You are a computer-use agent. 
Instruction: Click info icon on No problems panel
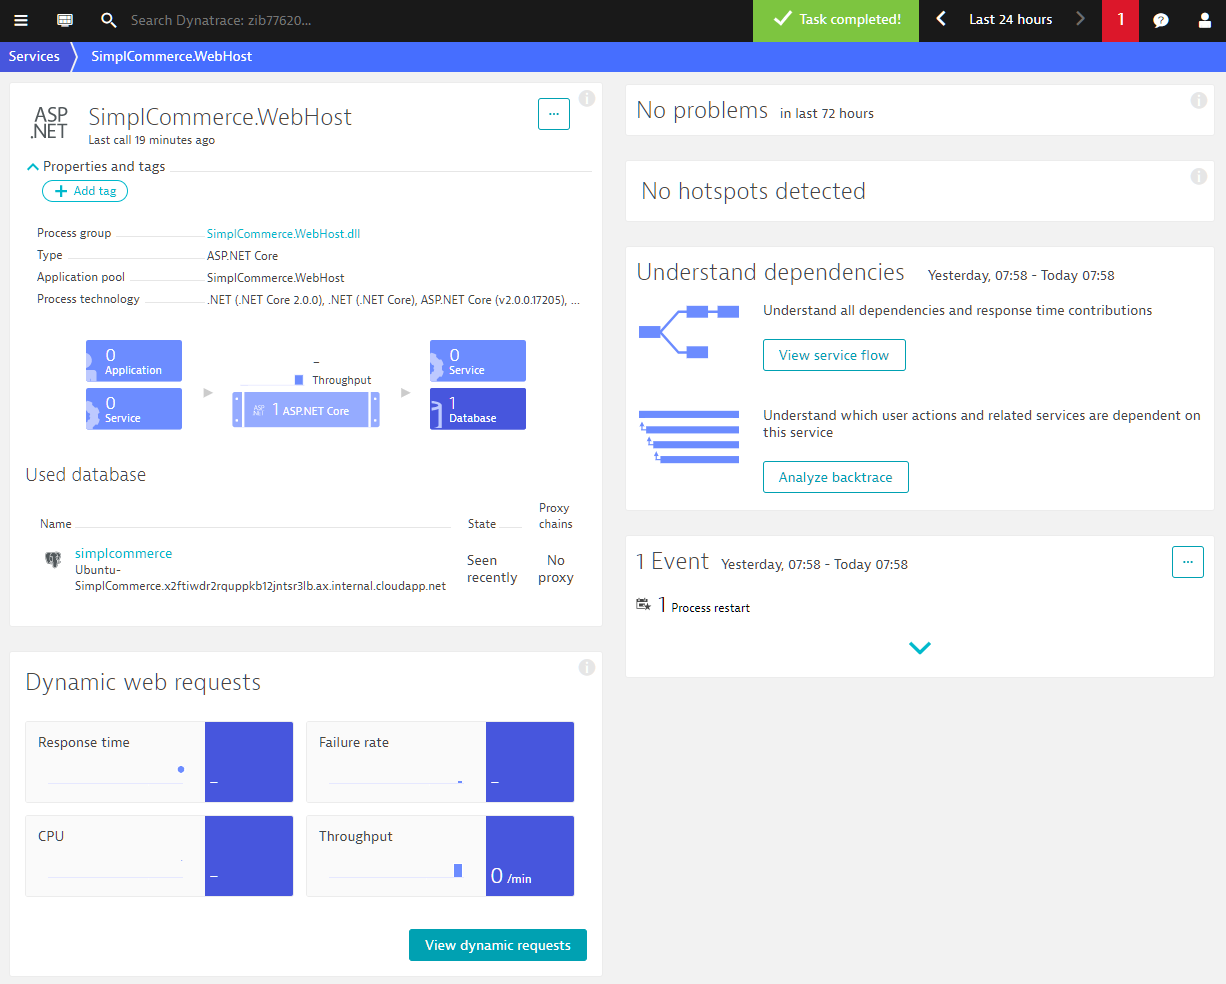pyautogui.click(x=1199, y=101)
